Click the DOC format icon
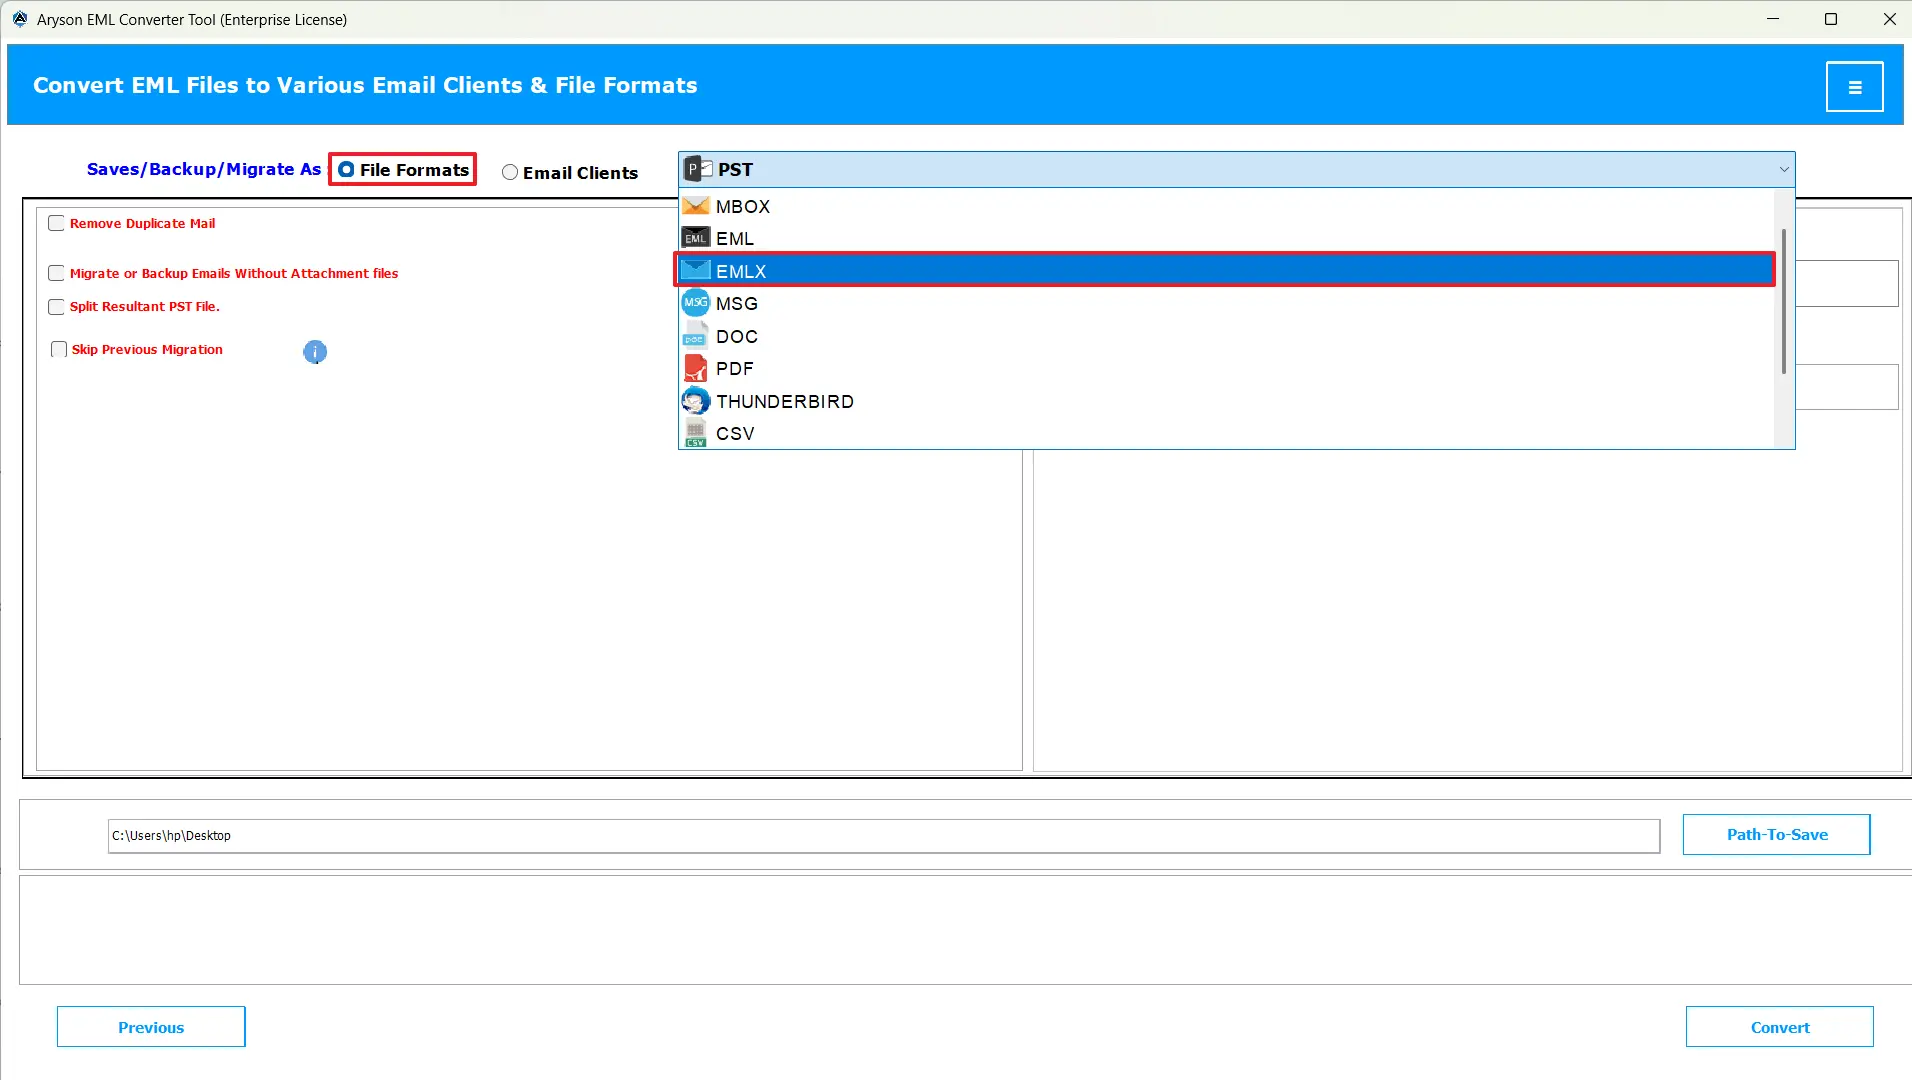This screenshot has width=1912, height=1080. click(696, 336)
